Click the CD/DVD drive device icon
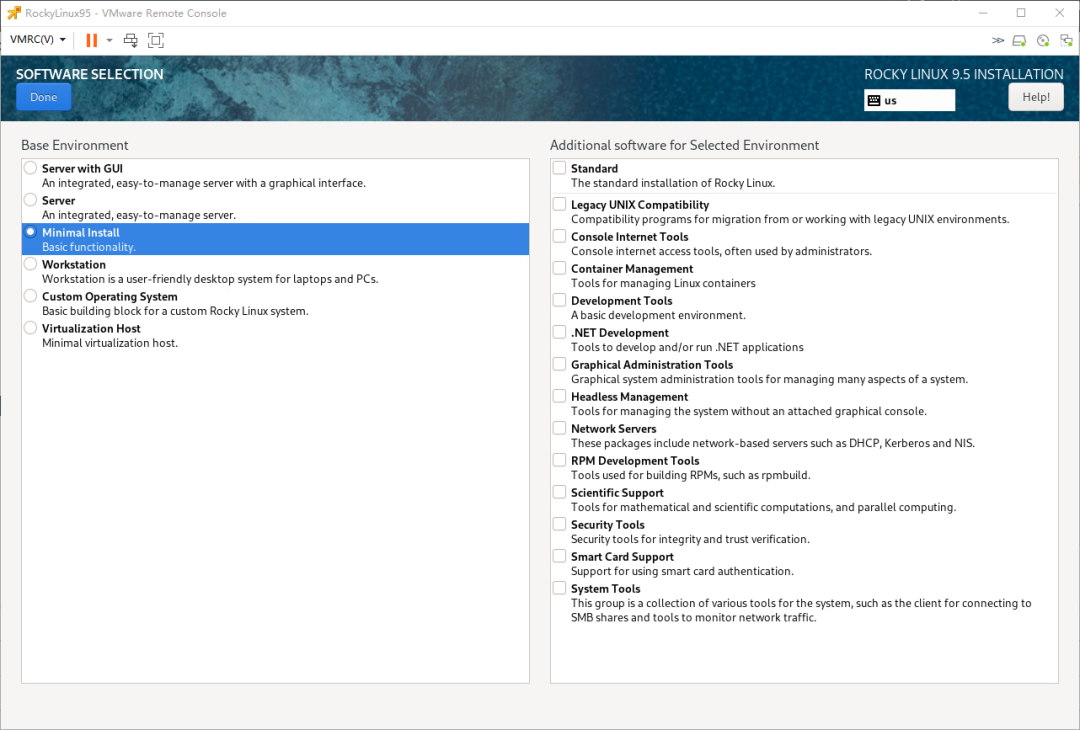 [x=1043, y=41]
